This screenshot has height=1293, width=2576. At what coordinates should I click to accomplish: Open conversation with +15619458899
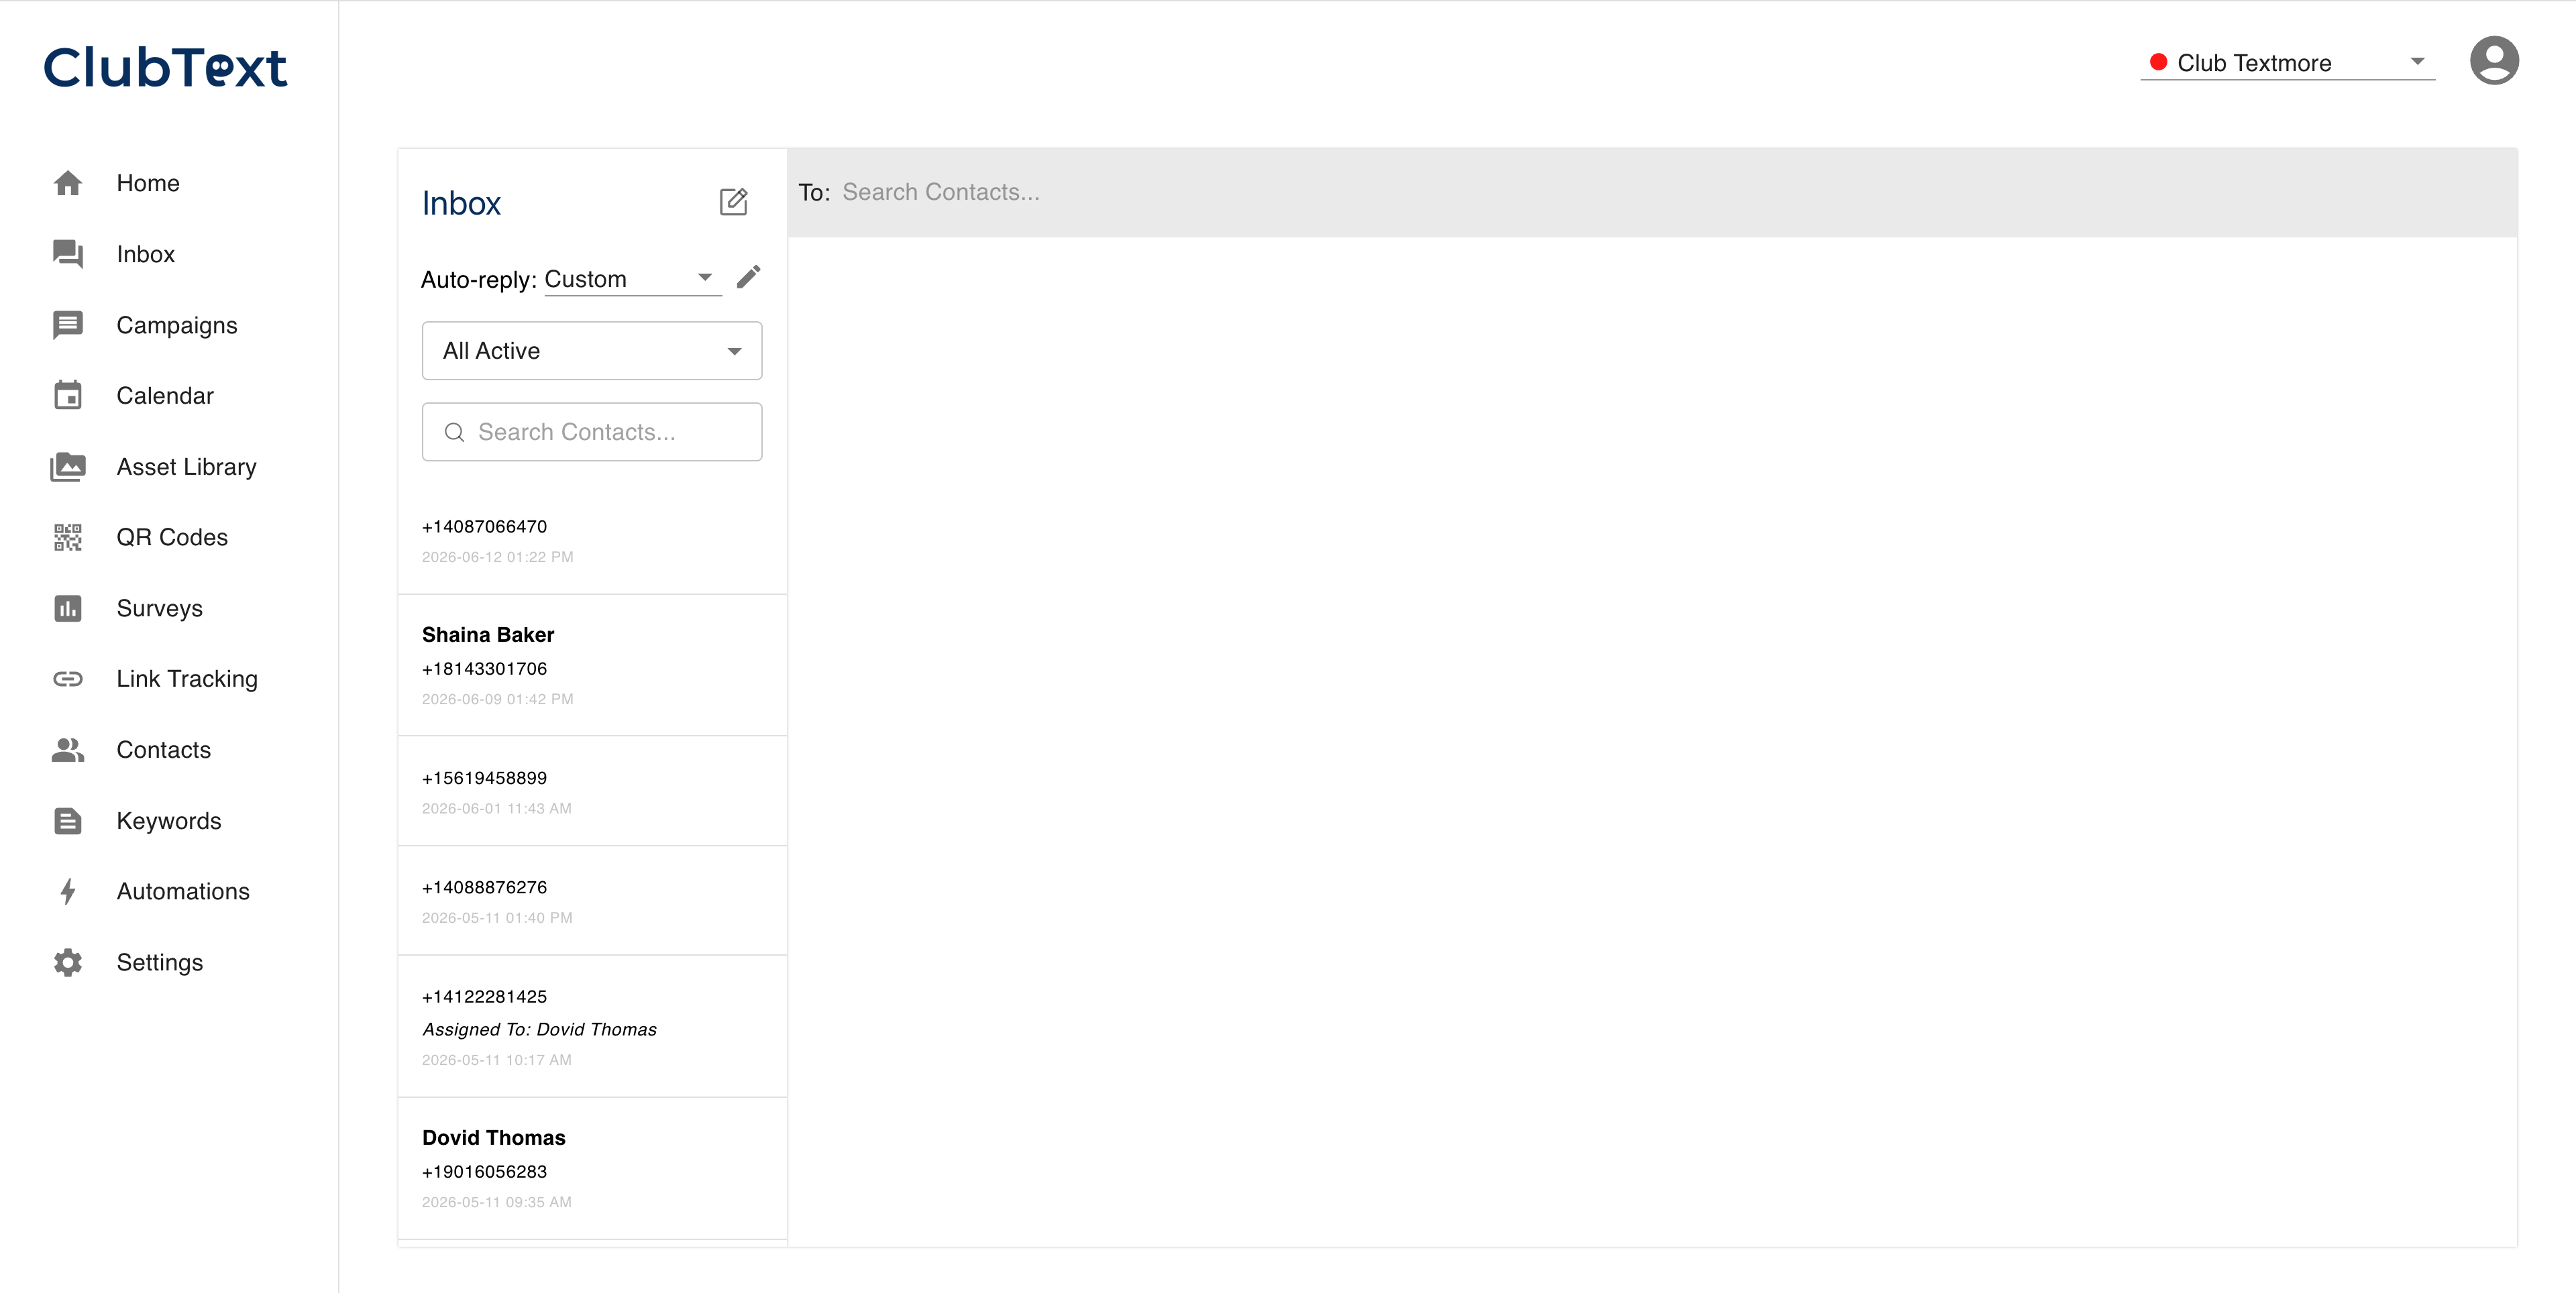pyautogui.click(x=592, y=791)
